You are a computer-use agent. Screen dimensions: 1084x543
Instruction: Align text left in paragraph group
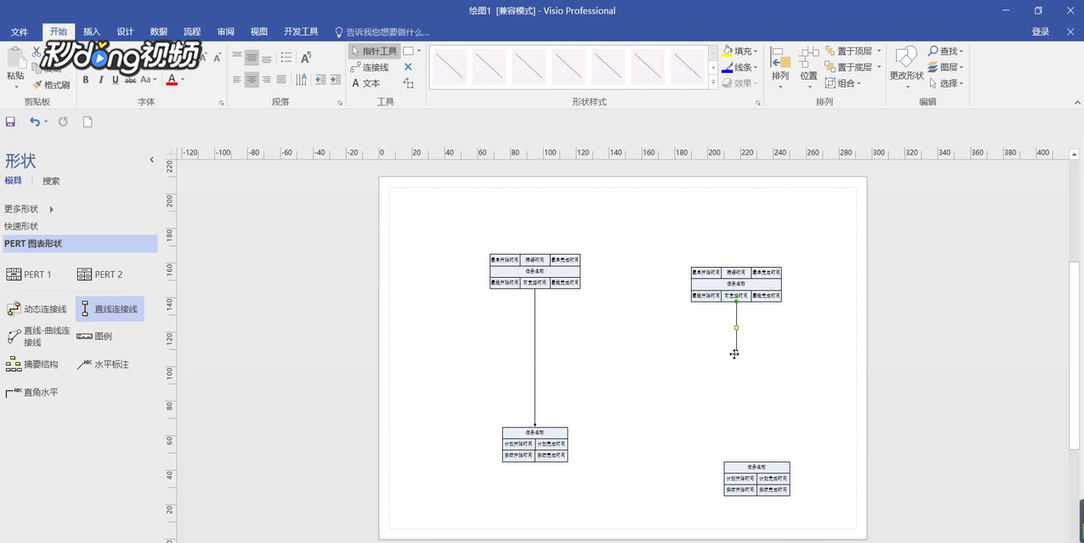237,80
